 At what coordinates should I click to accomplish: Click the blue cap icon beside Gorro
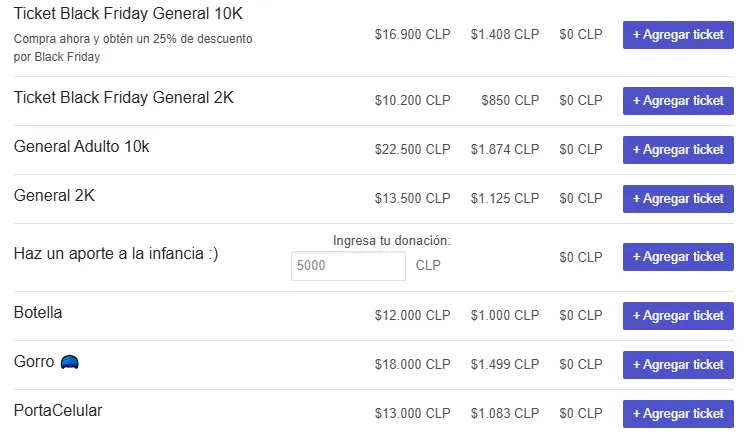click(x=69, y=363)
